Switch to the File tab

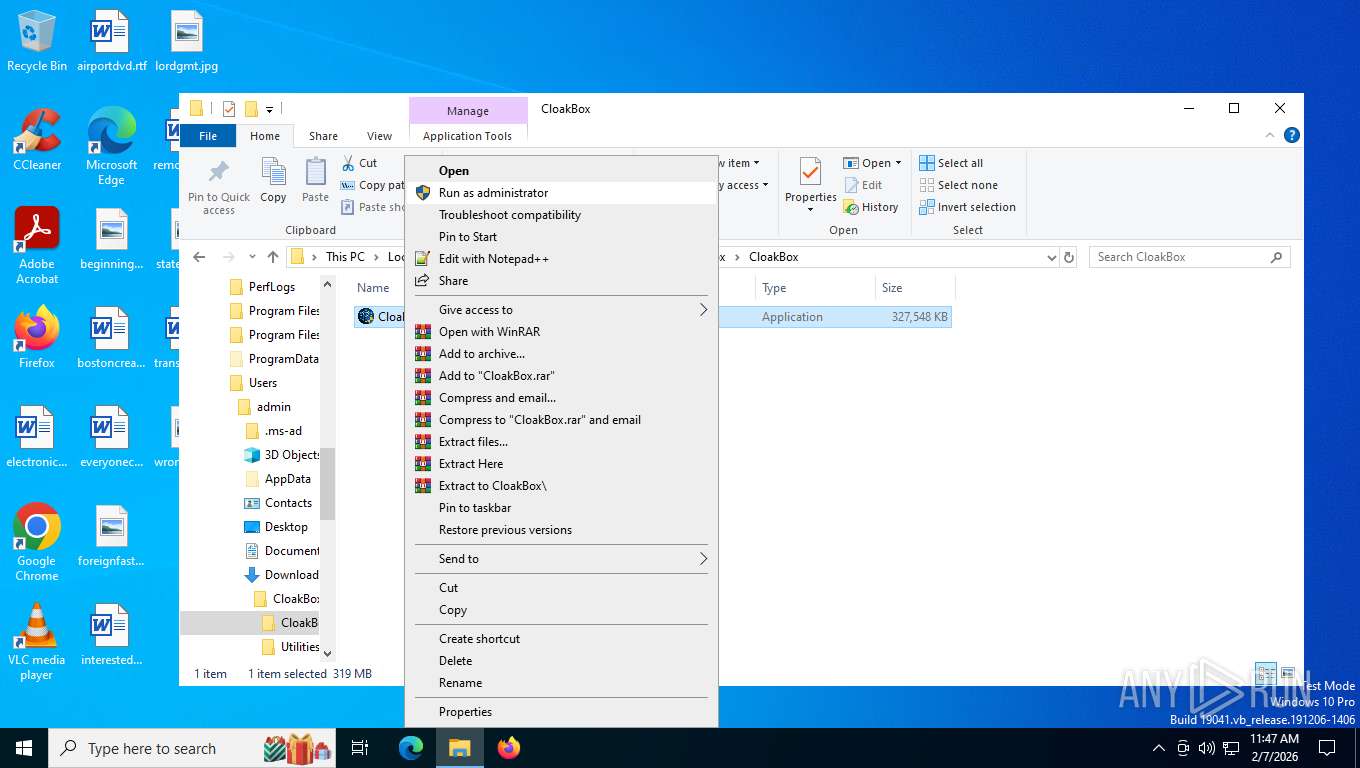click(208, 136)
